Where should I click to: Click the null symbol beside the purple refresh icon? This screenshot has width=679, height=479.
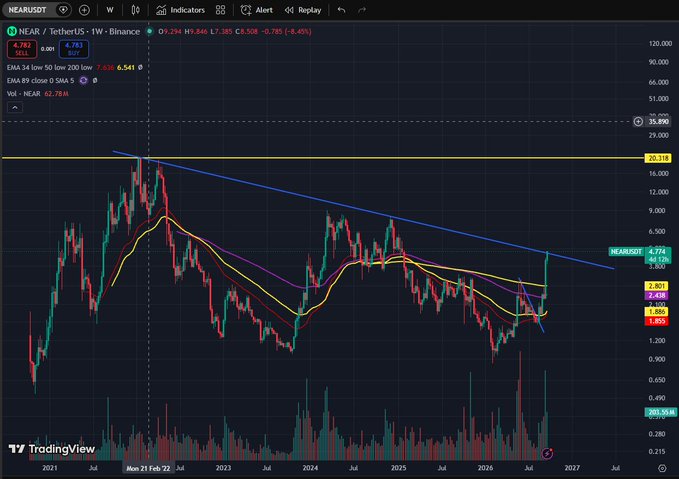95,81
